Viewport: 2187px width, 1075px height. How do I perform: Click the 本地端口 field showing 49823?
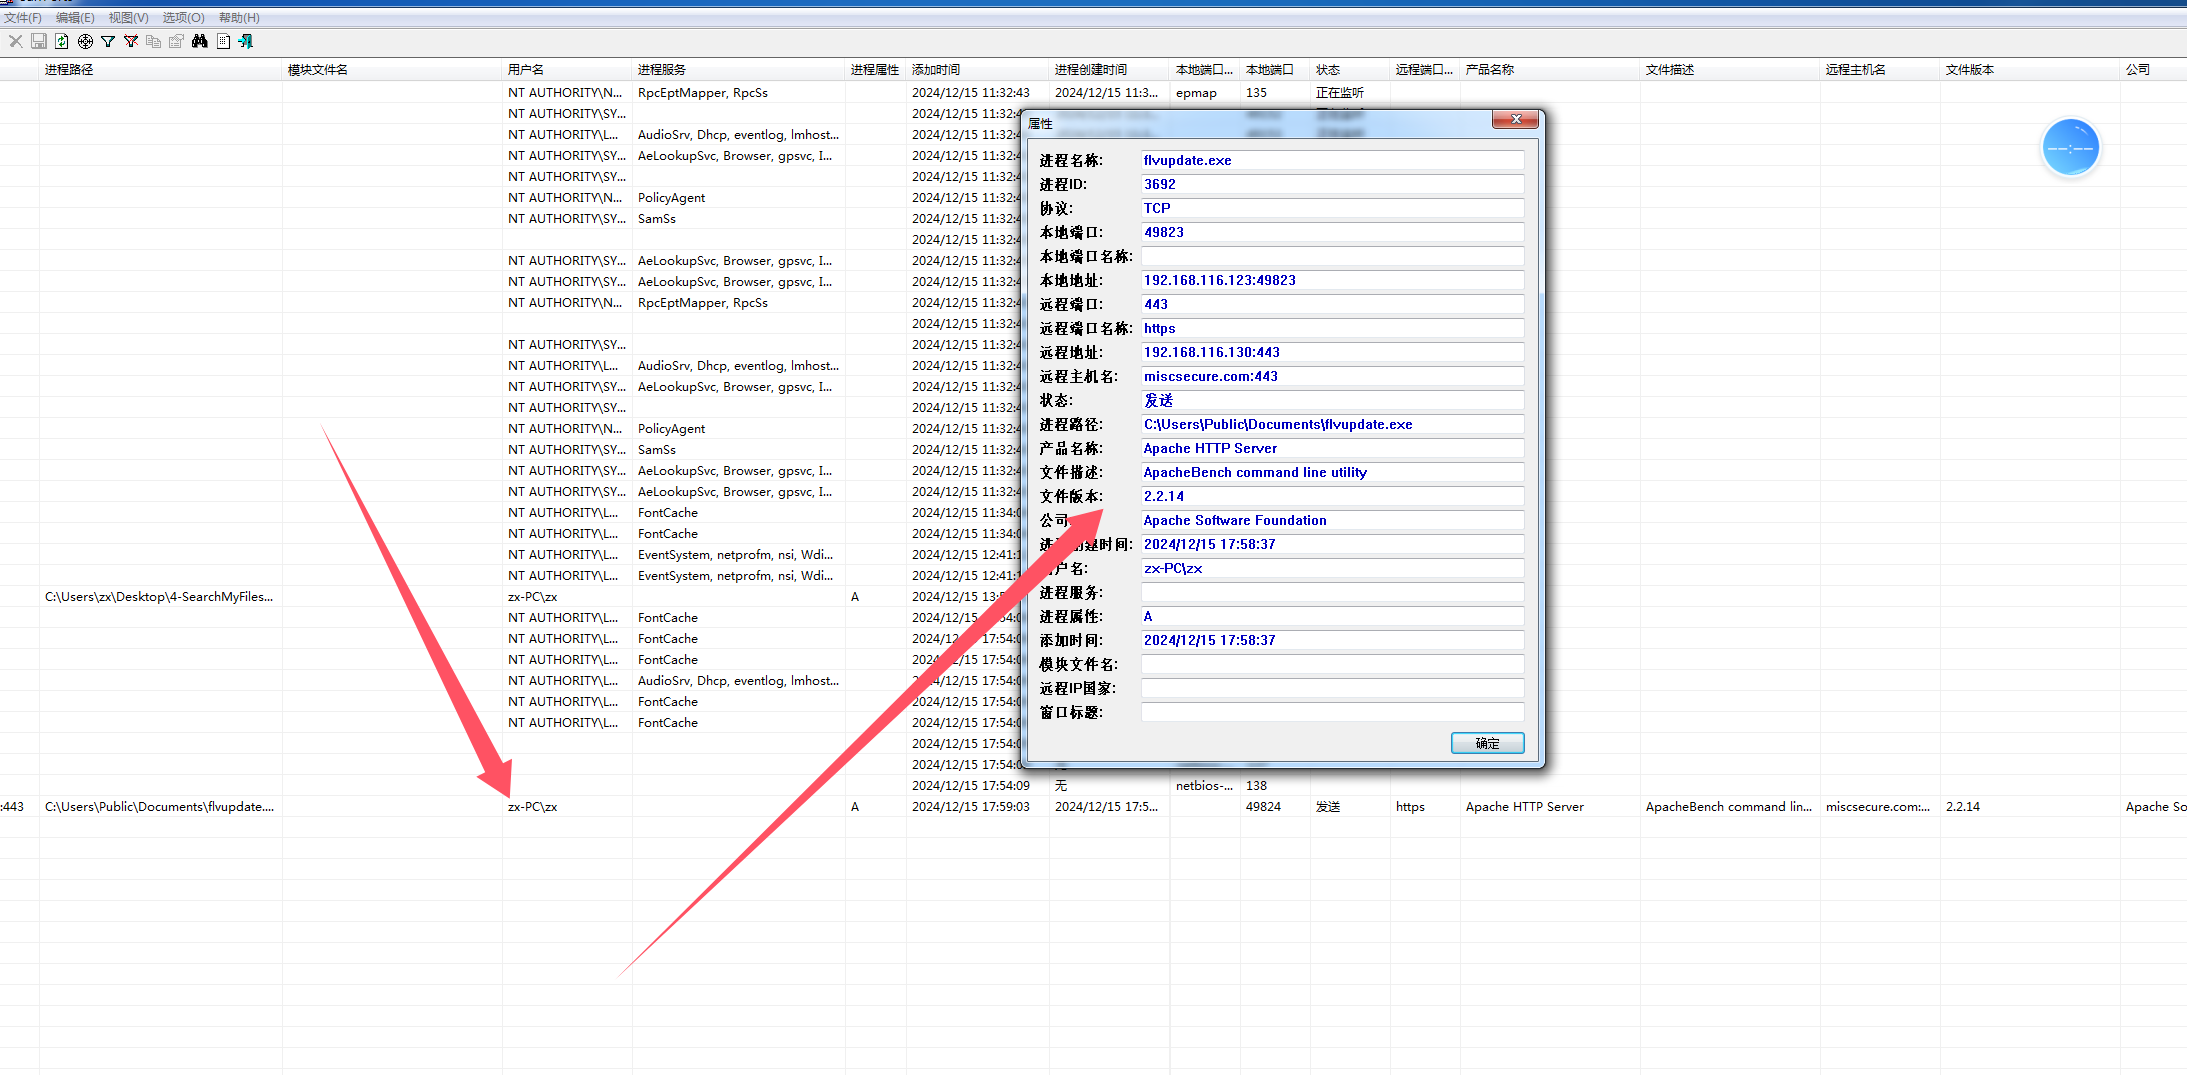(1332, 232)
